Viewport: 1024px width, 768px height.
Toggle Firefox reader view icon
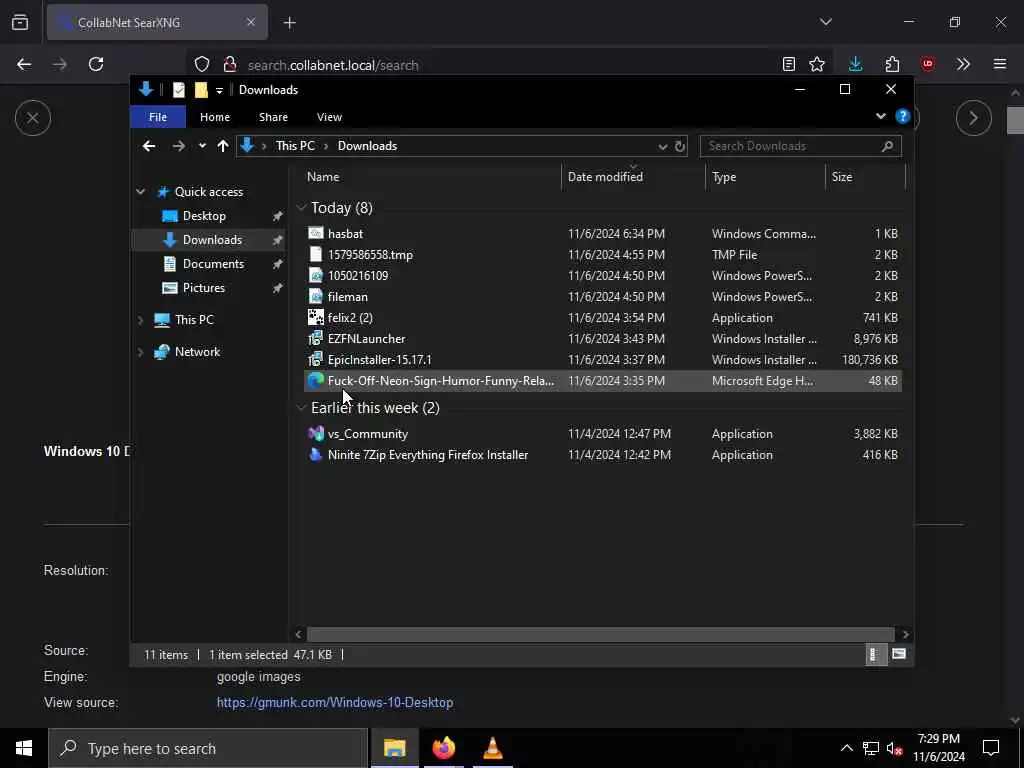point(788,64)
